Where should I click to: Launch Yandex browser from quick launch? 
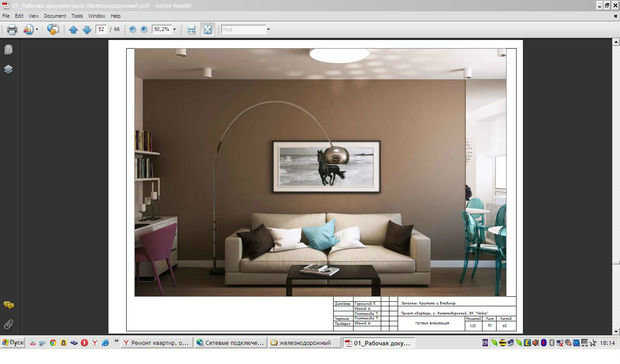(95, 343)
